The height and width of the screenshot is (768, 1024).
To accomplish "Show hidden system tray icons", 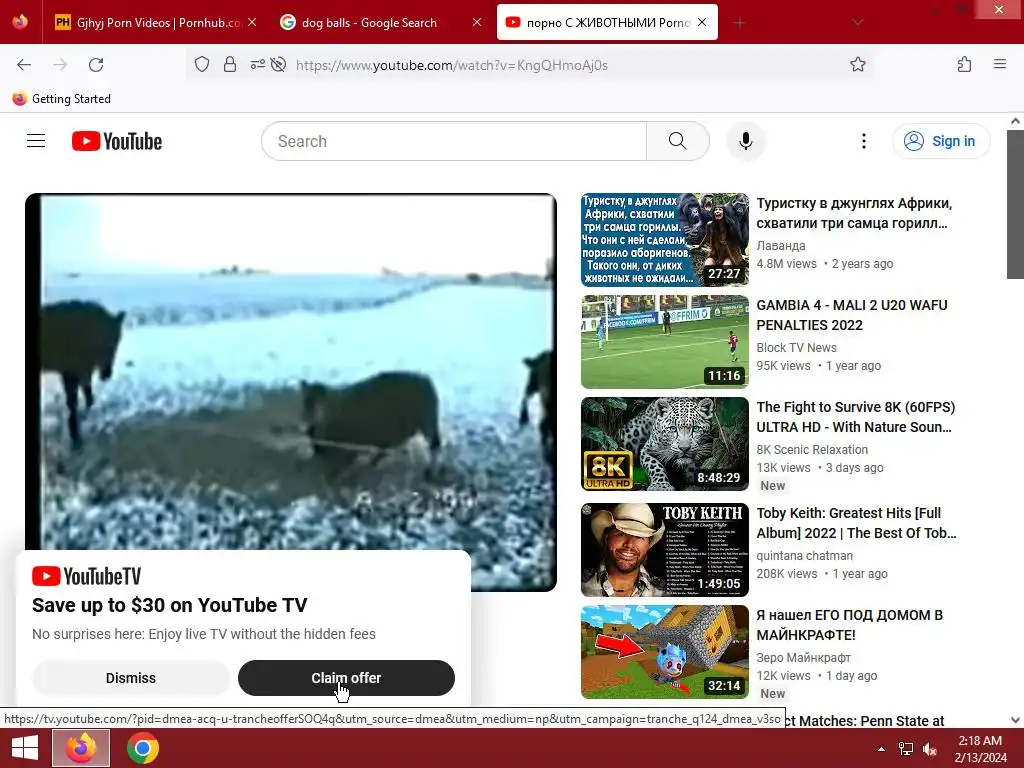I will (x=881, y=749).
